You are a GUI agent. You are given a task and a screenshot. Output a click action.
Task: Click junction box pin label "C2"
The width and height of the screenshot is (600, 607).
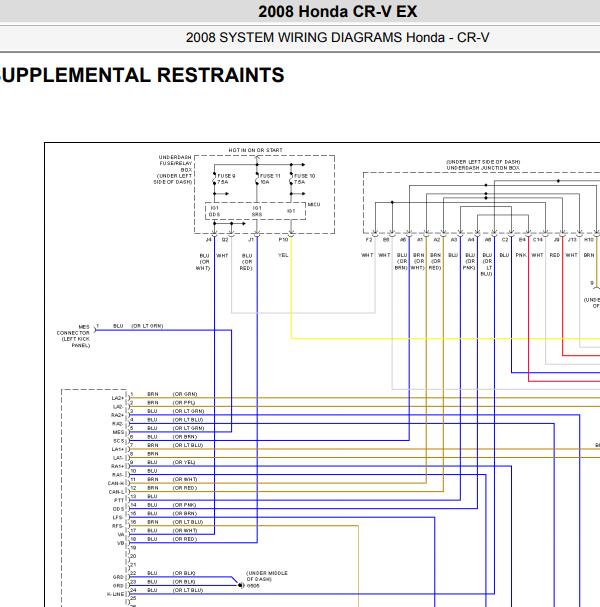coord(505,240)
